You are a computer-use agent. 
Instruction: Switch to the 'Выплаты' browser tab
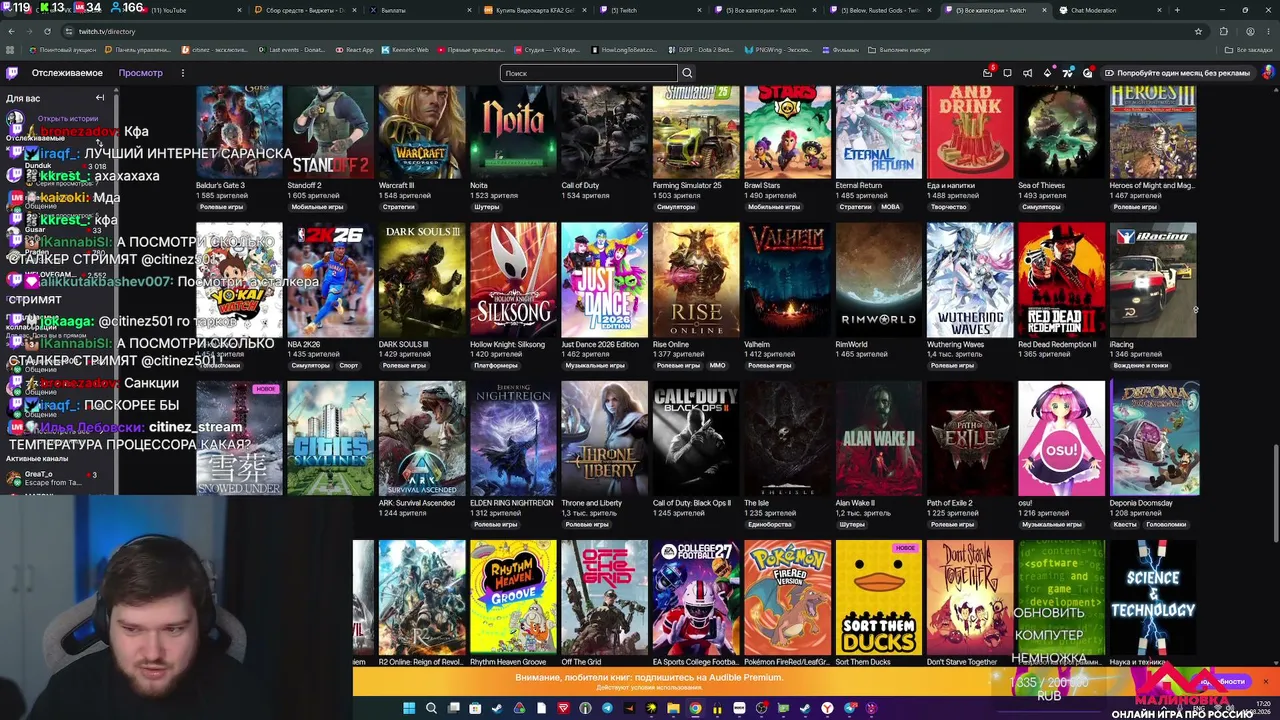tap(420, 10)
